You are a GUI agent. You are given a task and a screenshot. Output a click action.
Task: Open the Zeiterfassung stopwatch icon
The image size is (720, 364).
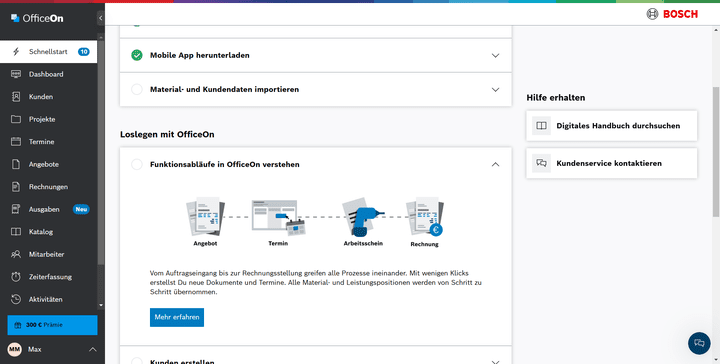coord(16,277)
